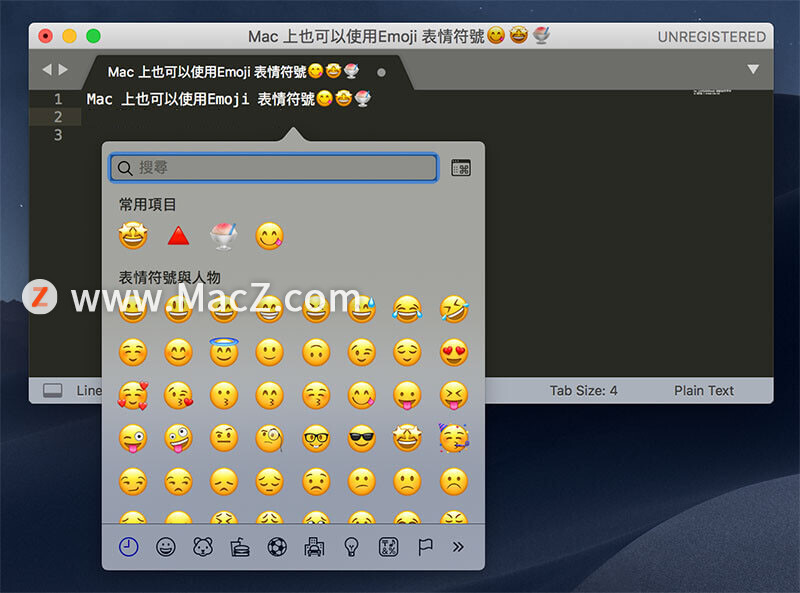This screenshot has height=593, width=800.
Task: Select the open document tab with Emoji title
Action: pos(230,71)
